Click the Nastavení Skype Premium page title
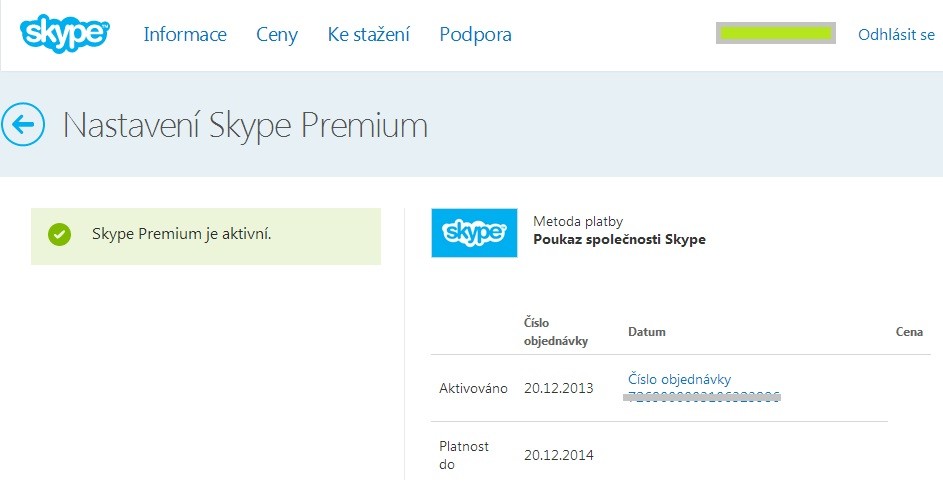 click(245, 126)
